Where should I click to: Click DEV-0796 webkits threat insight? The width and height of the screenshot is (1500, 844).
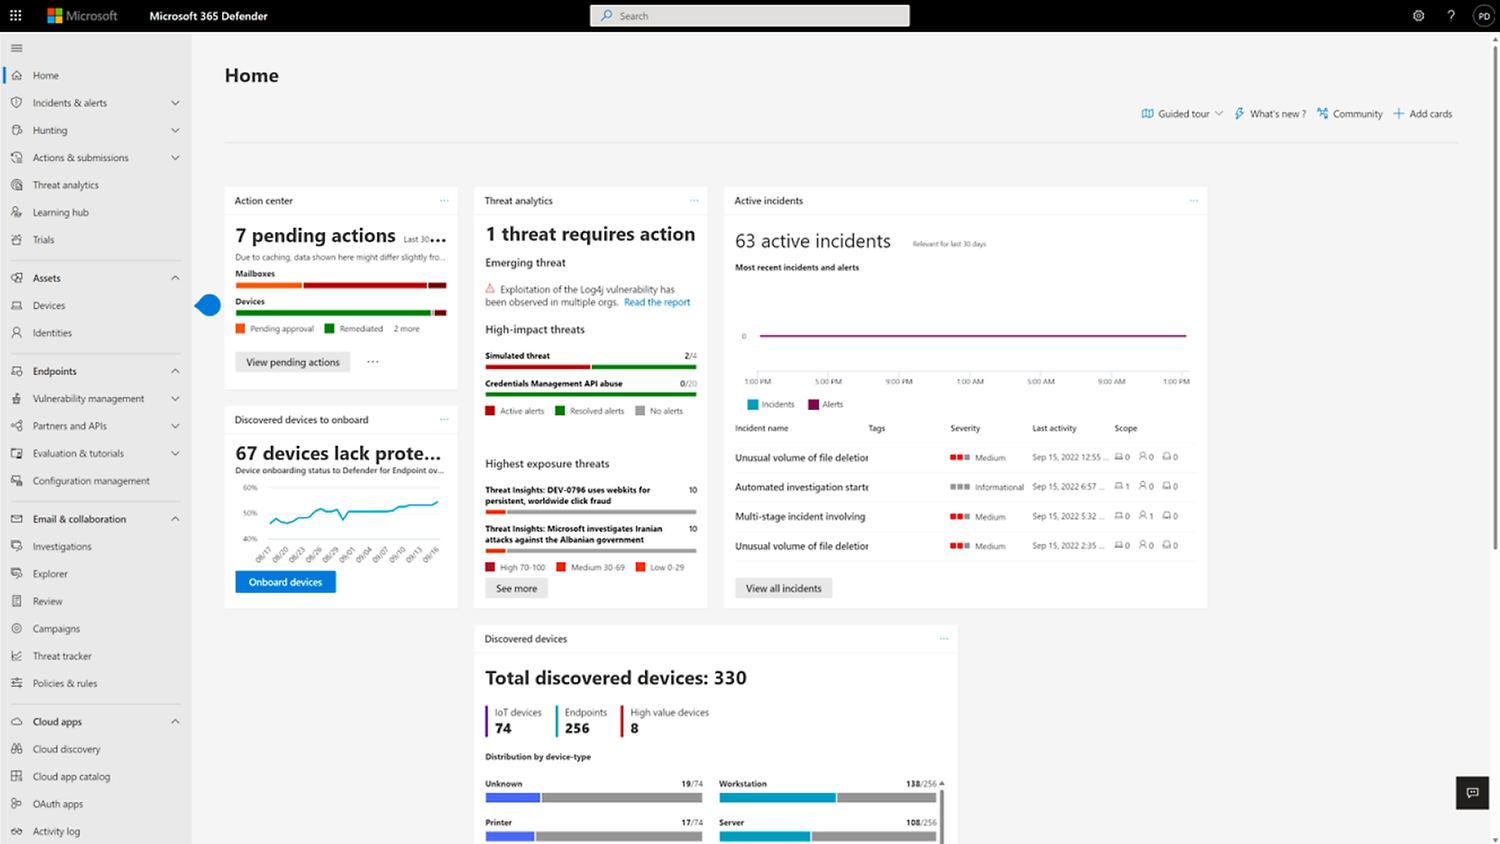pos(568,495)
